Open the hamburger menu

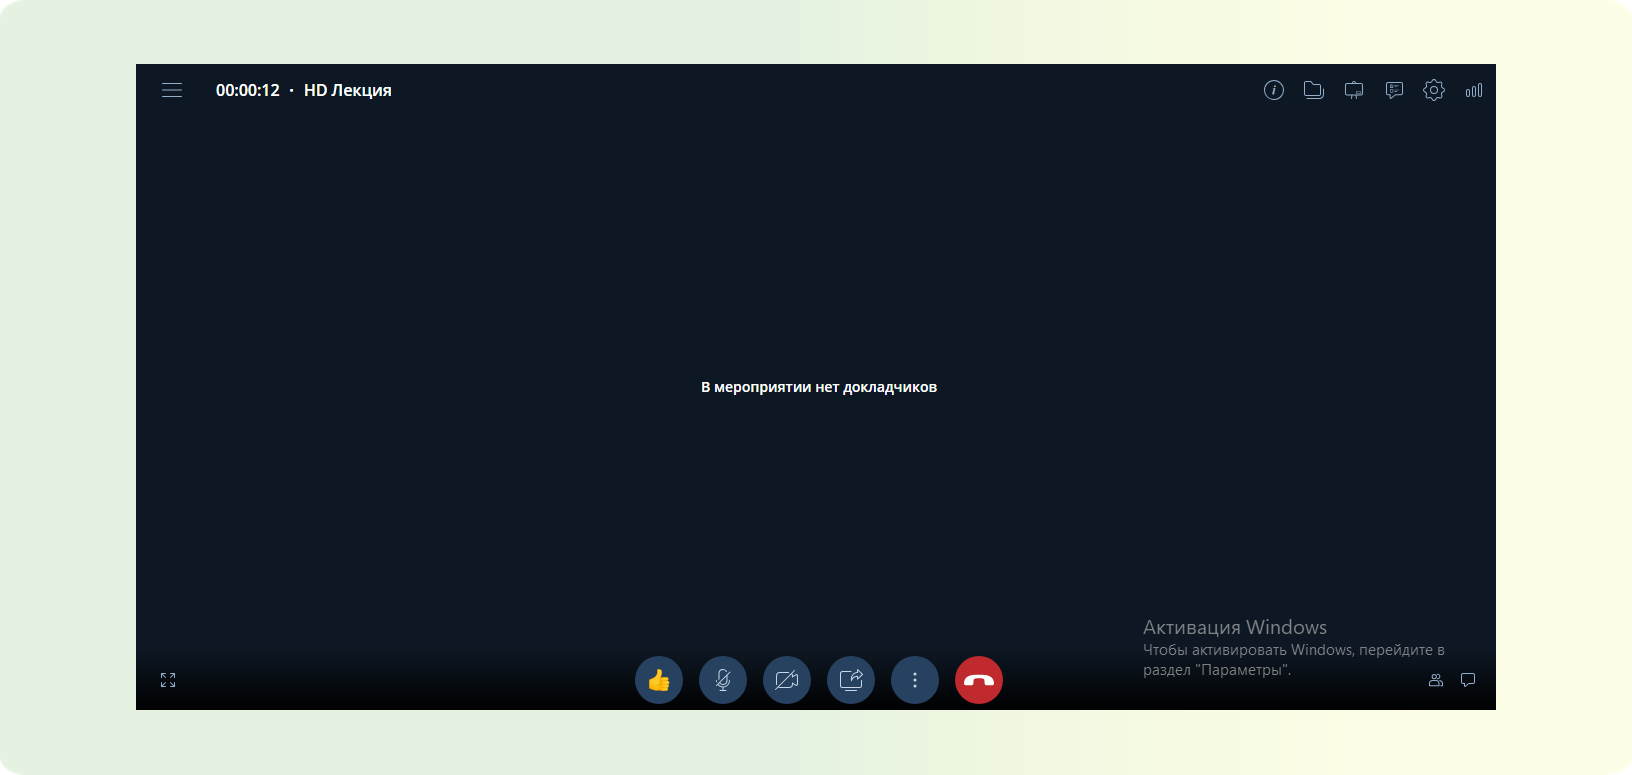click(172, 90)
